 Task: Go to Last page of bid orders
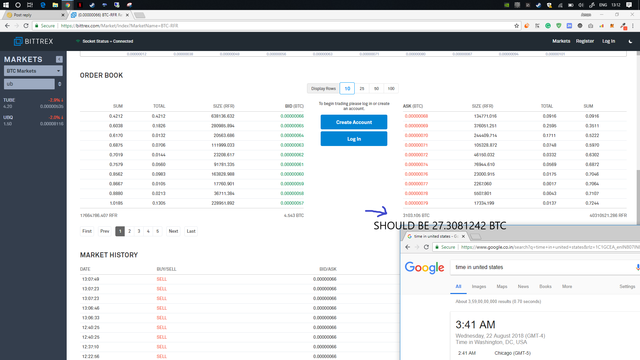[191, 231]
